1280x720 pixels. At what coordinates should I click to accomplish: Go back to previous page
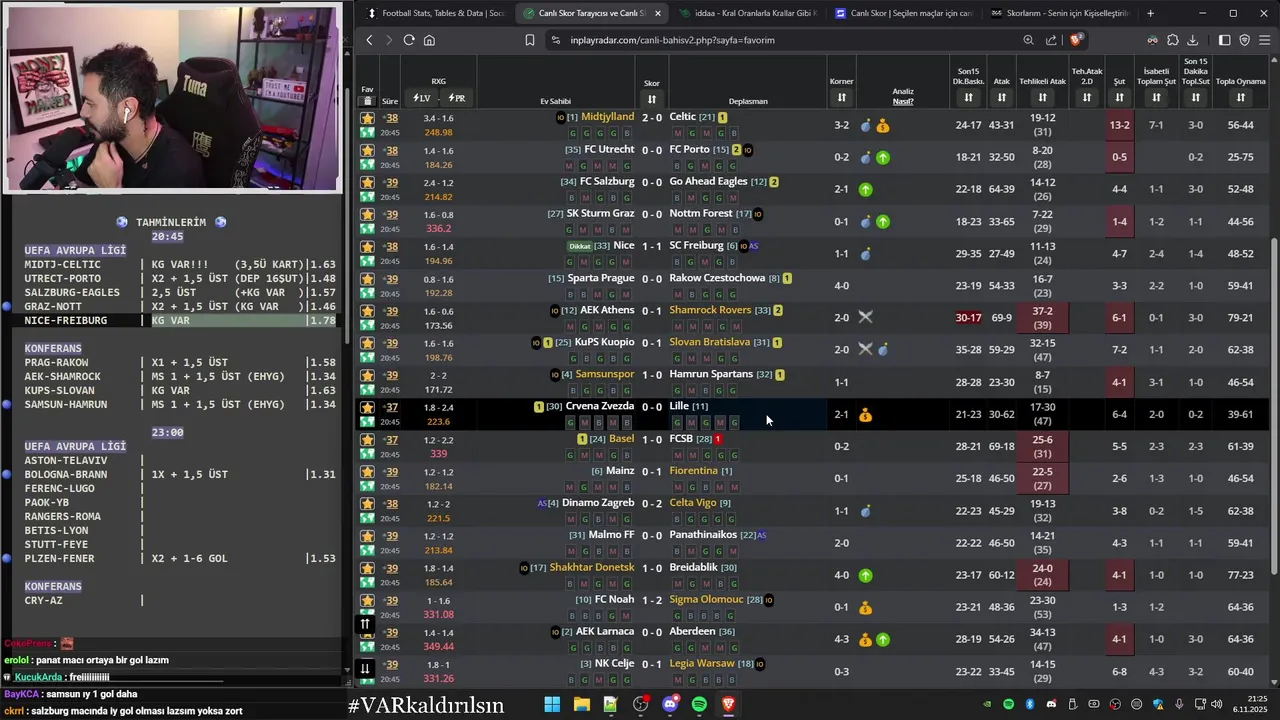pos(369,40)
